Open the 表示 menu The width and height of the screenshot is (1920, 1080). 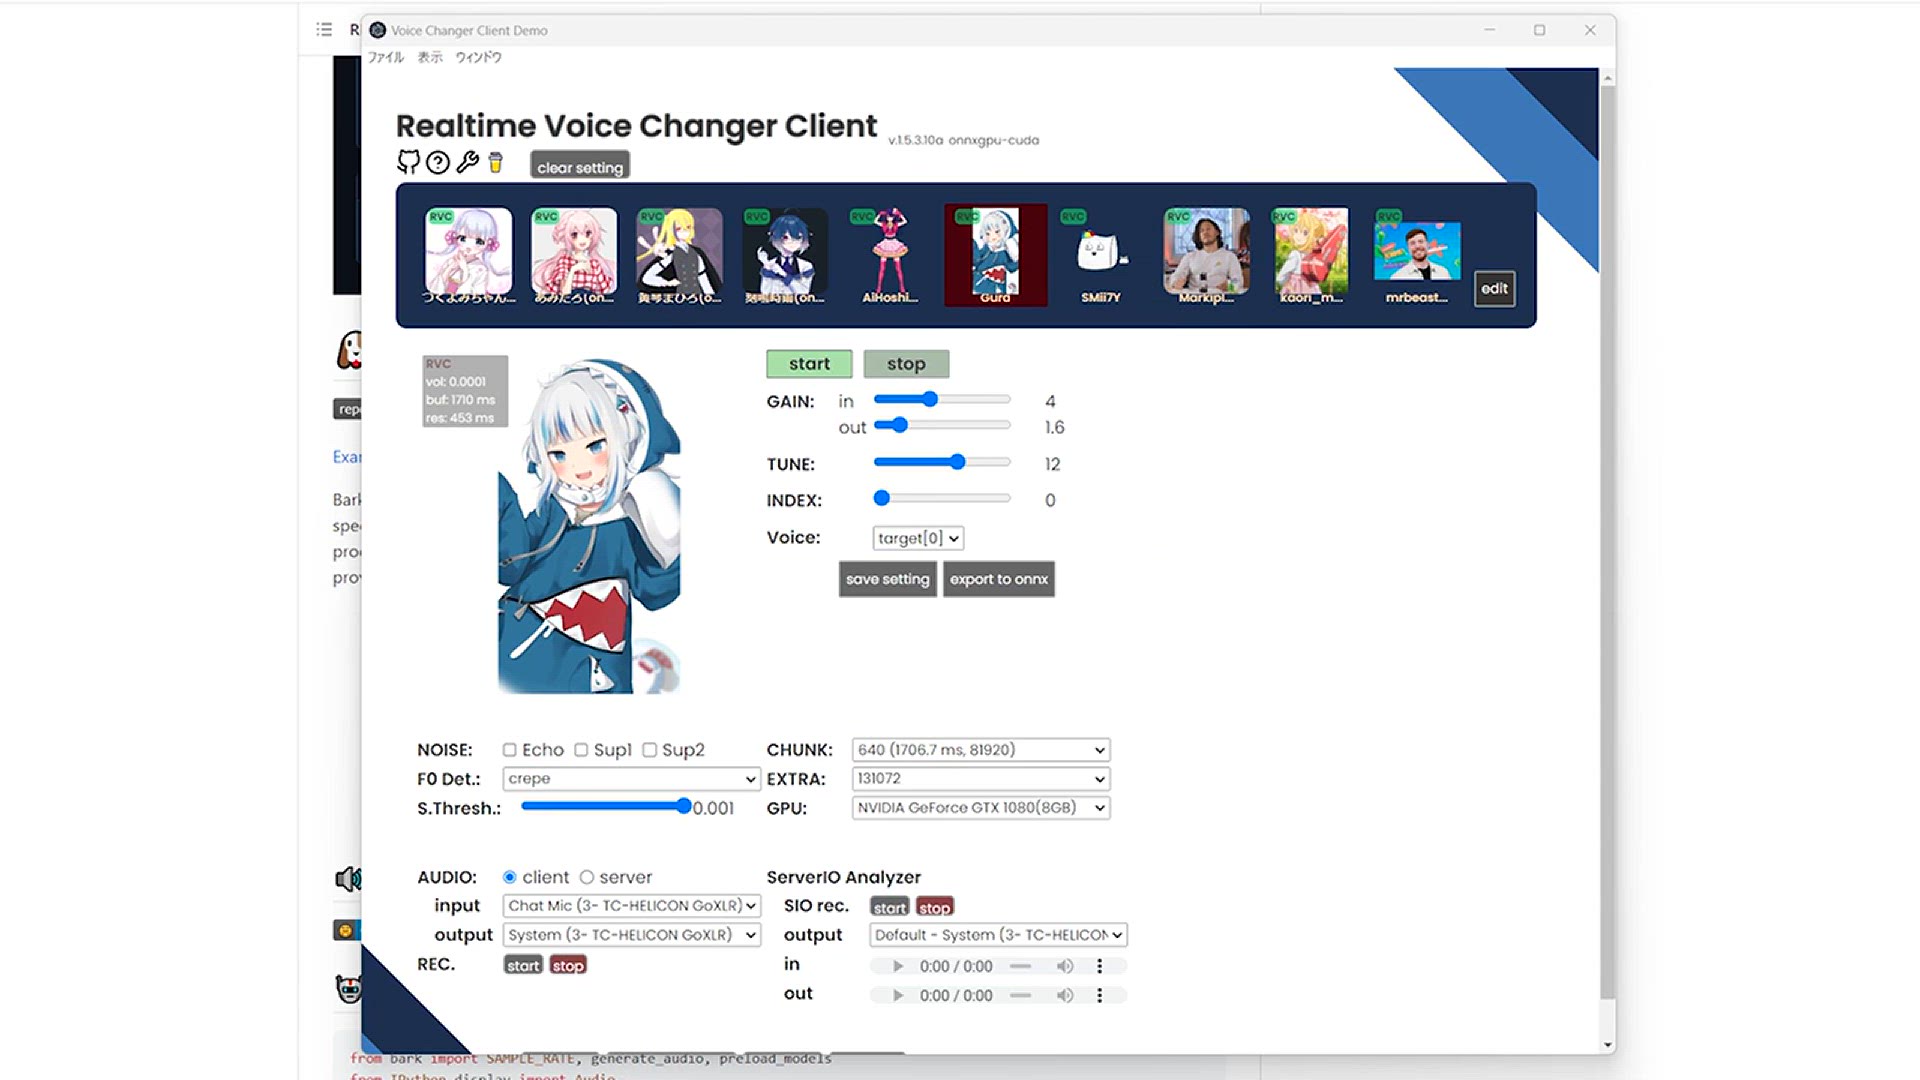[x=430, y=57]
